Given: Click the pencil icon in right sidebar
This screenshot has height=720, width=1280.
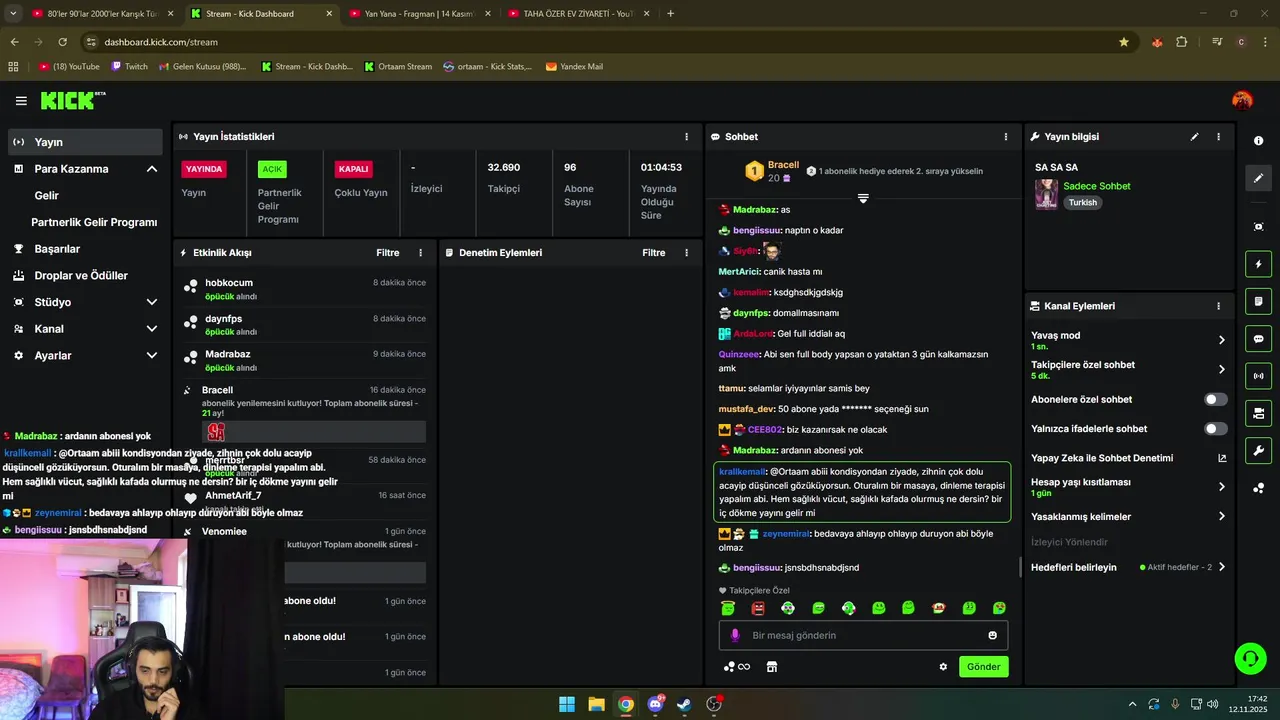Looking at the screenshot, I should (x=1258, y=178).
